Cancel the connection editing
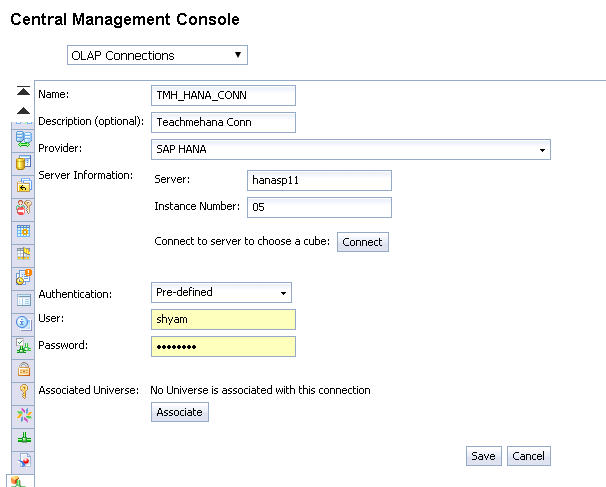 coord(528,456)
